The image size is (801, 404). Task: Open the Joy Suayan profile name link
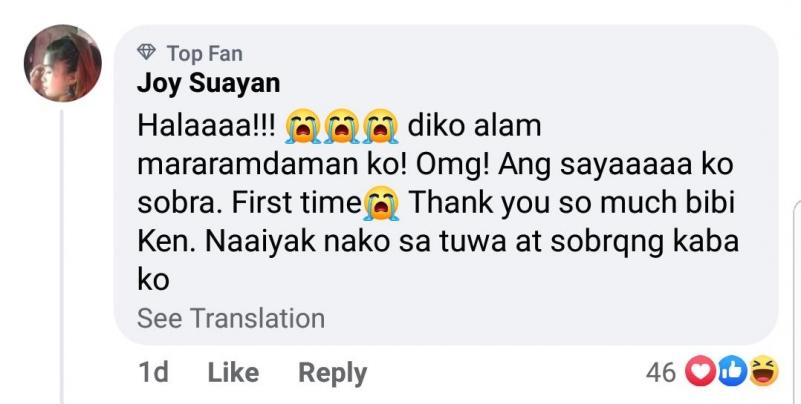coord(208,83)
